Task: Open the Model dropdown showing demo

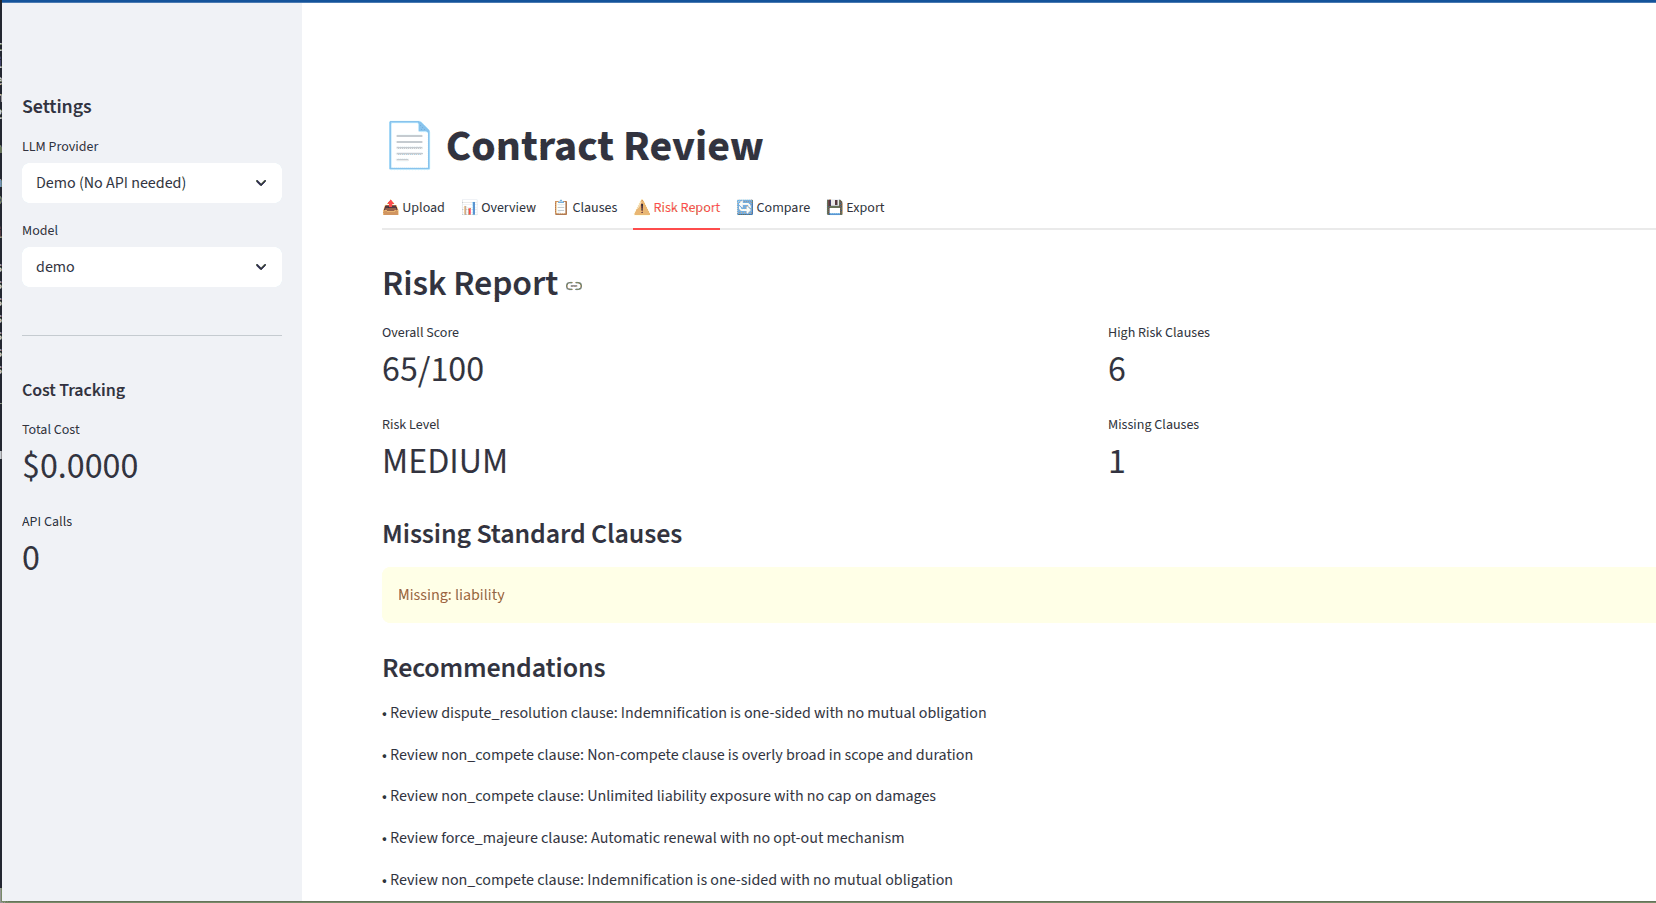Action: 151,266
